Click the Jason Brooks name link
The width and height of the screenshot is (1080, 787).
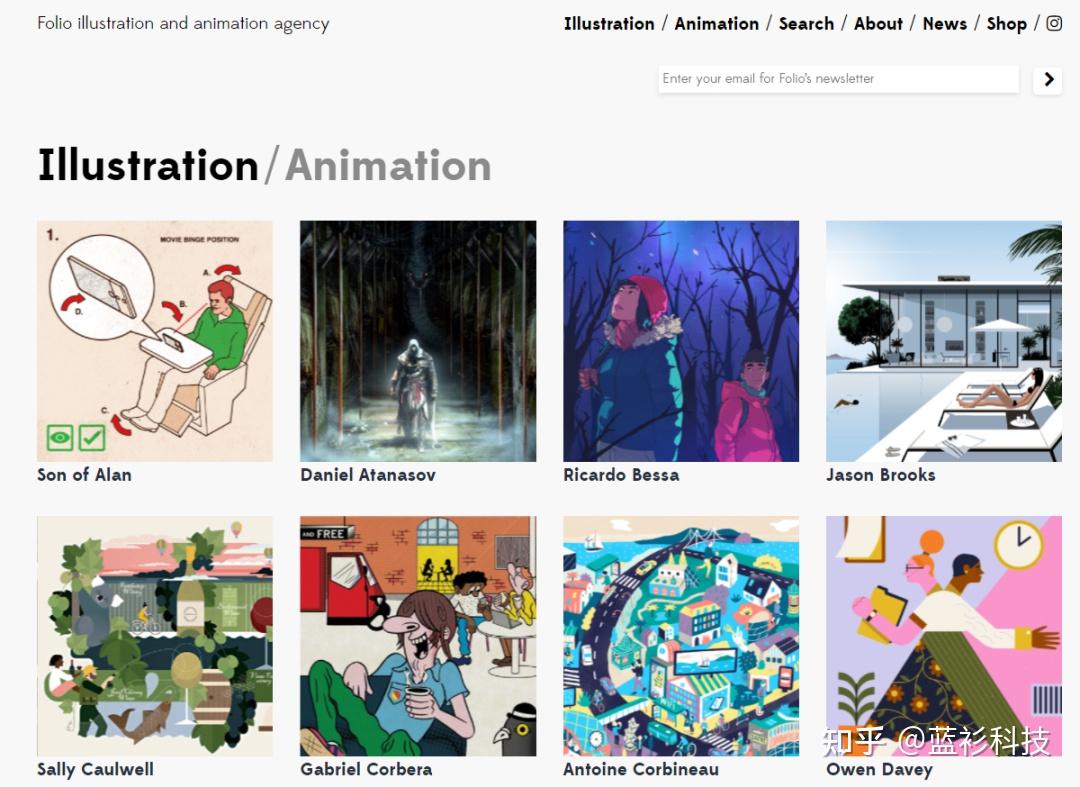(x=881, y=474)
